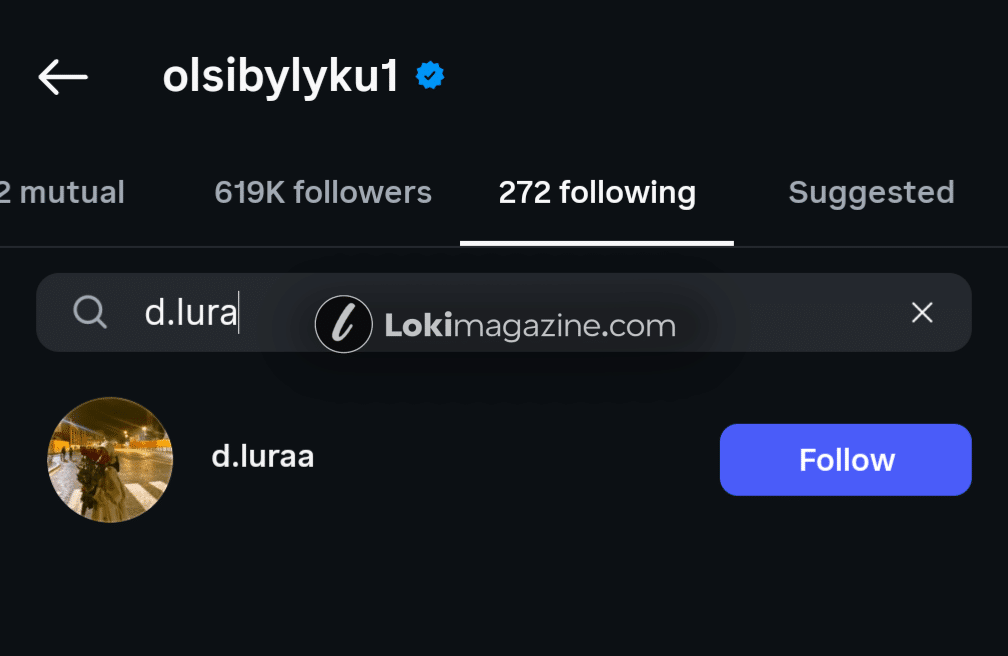Click the magnifying glass search icon

tap(90, 313)
